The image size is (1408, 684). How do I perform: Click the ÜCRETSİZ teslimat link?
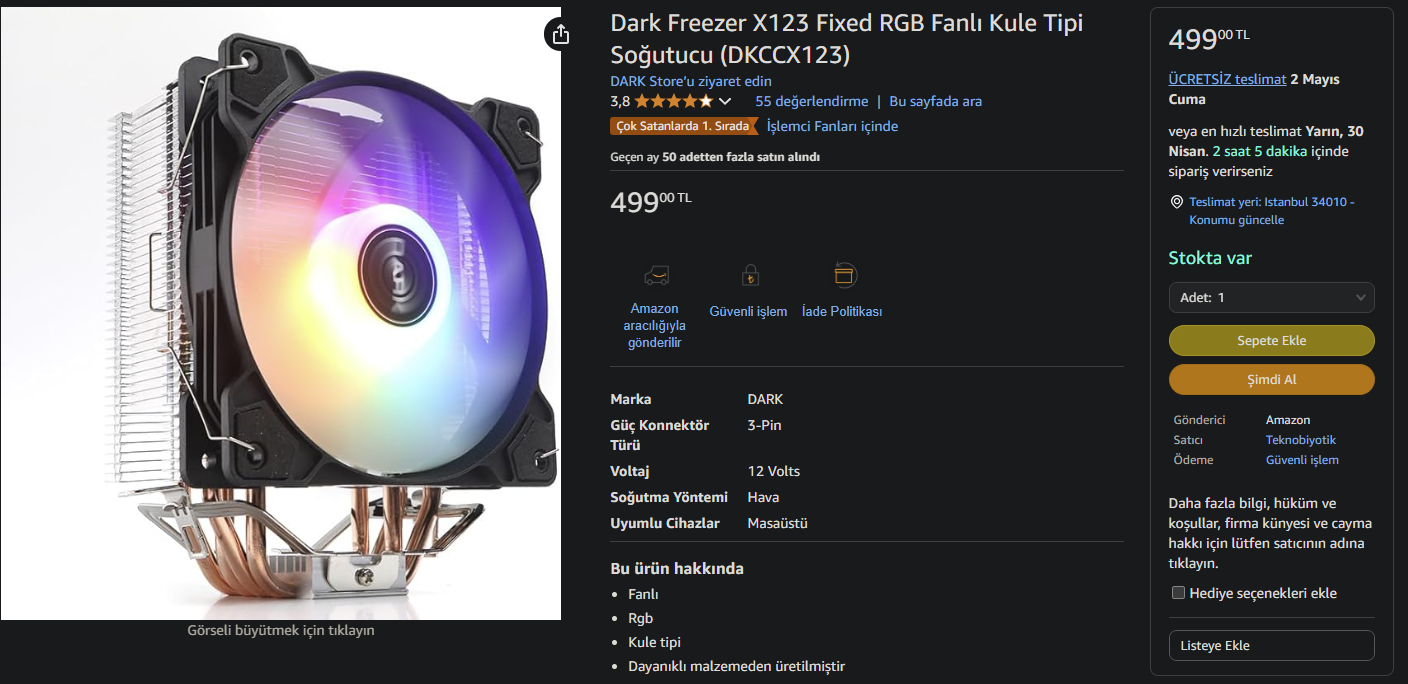coord(1227,79)
